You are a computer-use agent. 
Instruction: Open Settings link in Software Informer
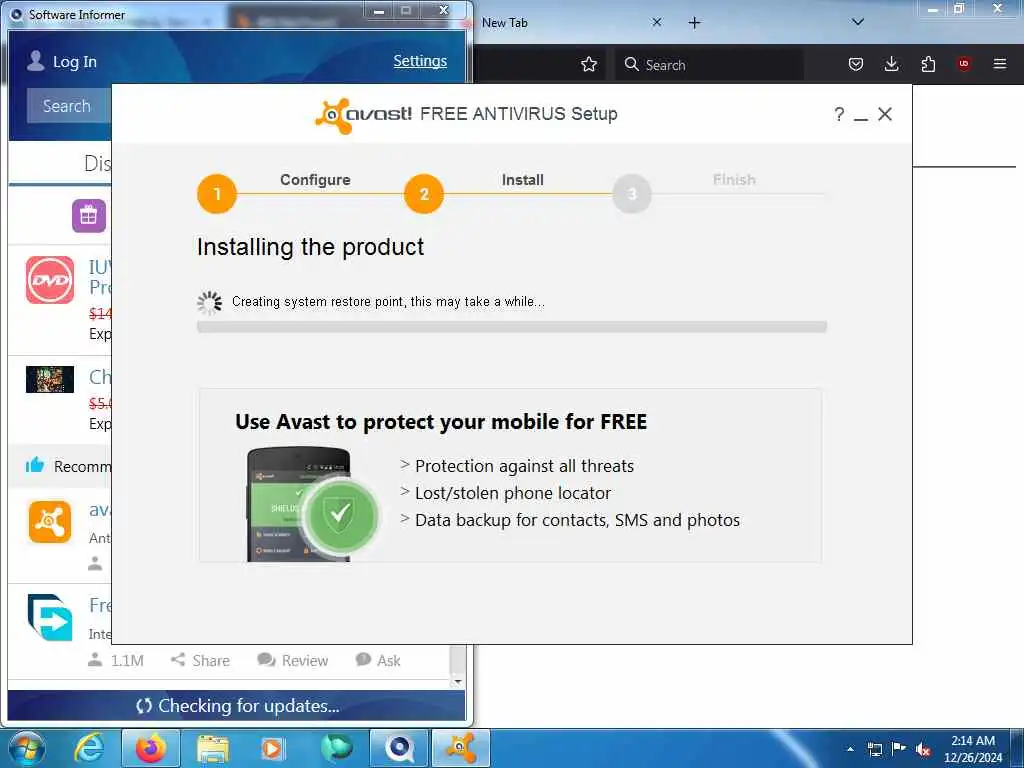[420, 61]
